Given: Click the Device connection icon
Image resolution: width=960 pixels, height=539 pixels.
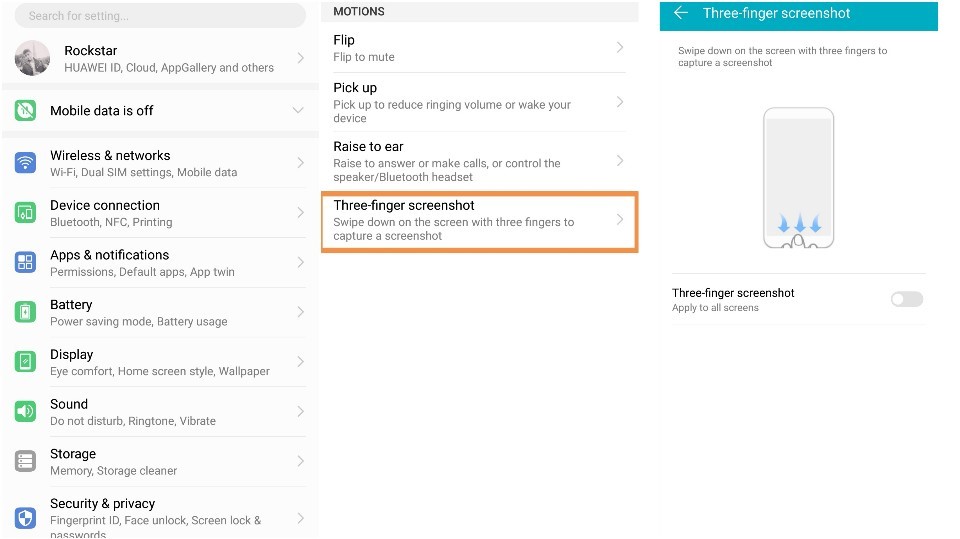Looking at the screenshot, I should click(x=26, y=212).
